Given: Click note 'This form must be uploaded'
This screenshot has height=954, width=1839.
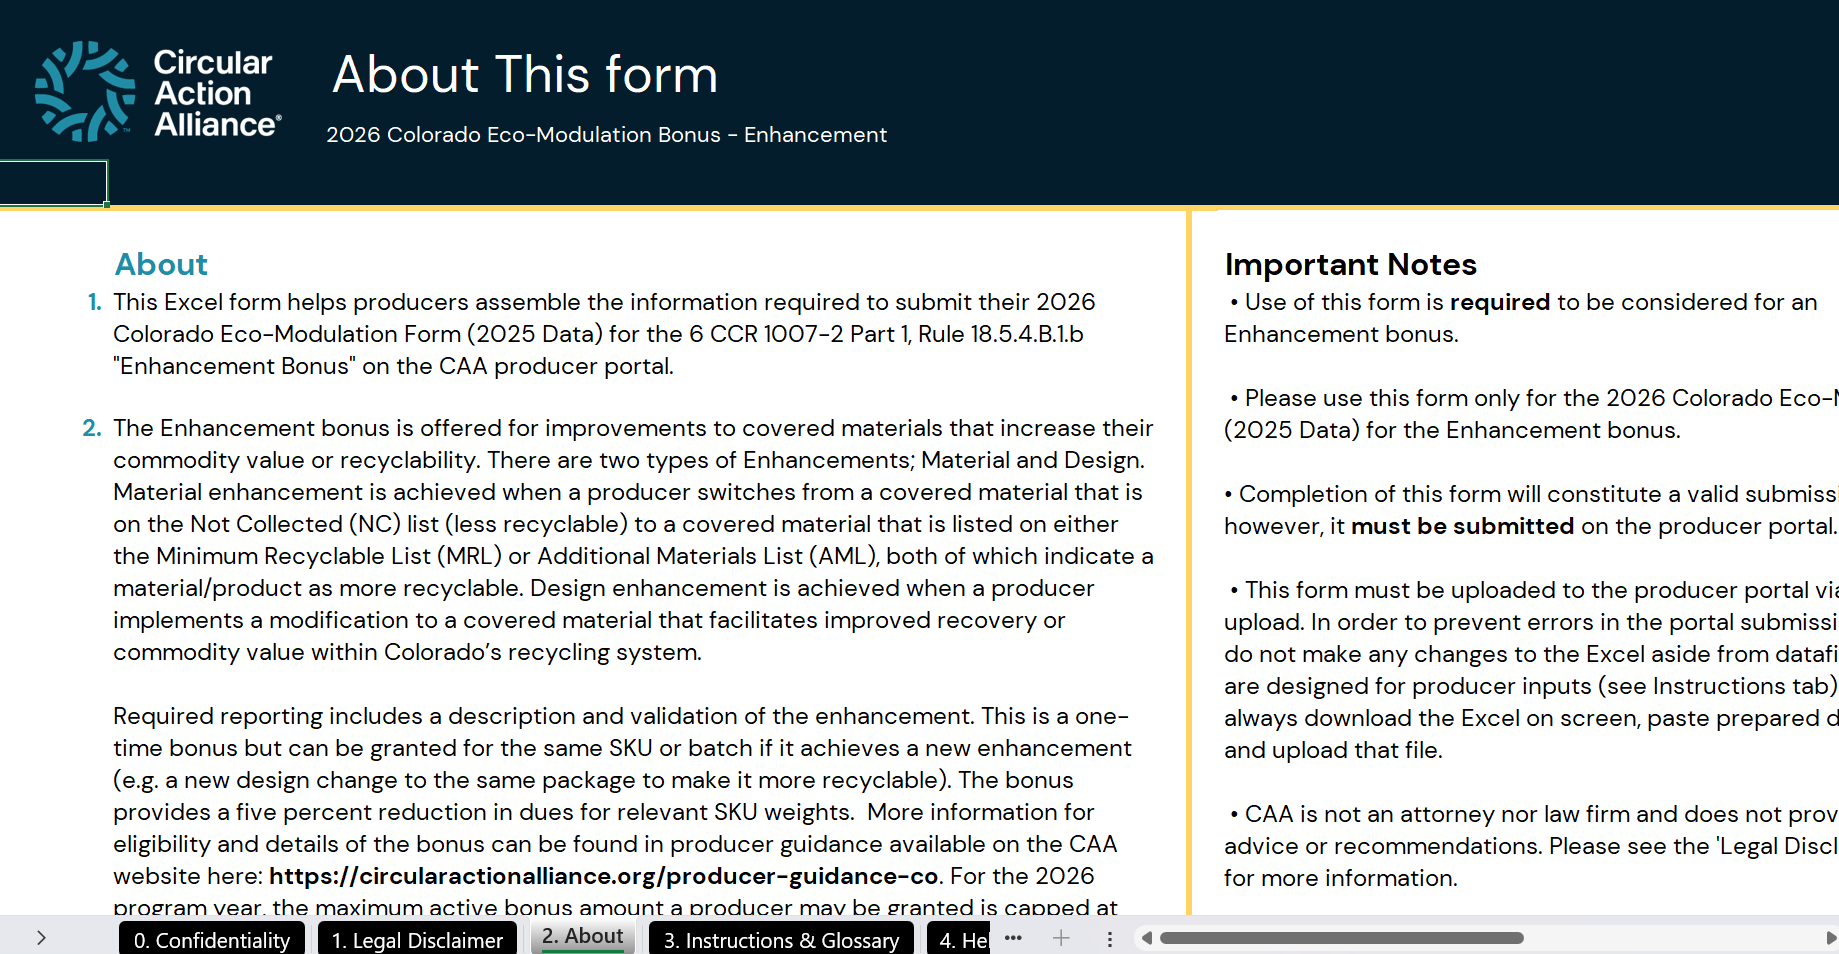Looking at the screenshot, I should point(1531,670).
